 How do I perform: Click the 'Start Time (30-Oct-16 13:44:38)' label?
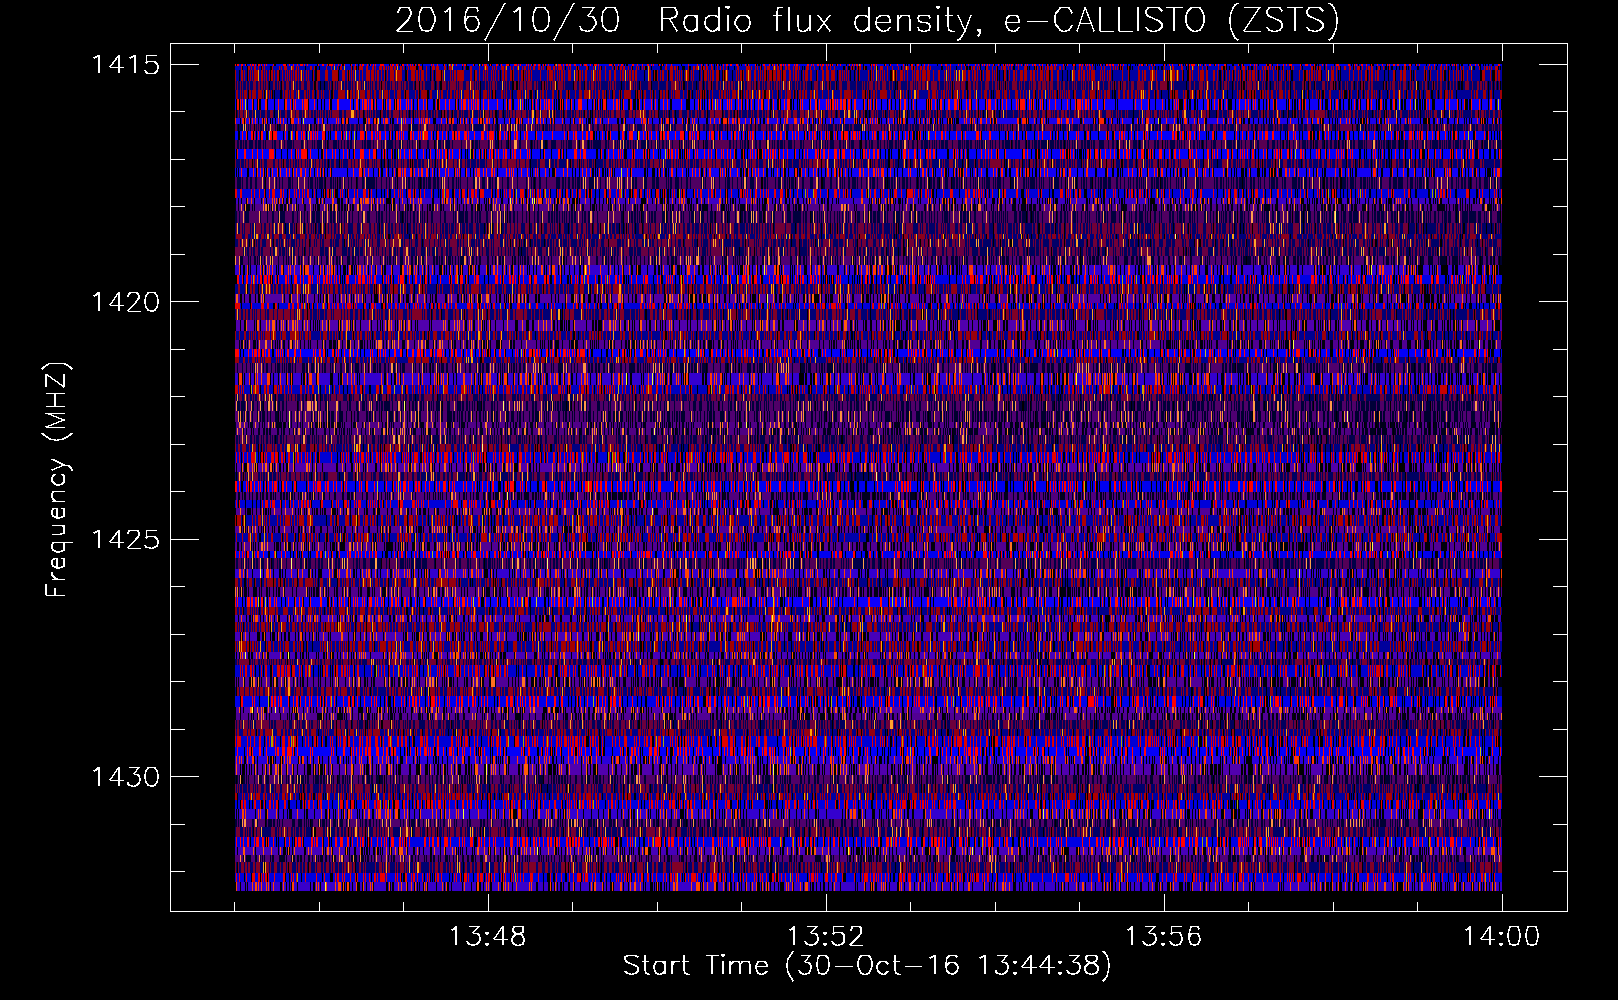tap(867, 966)
